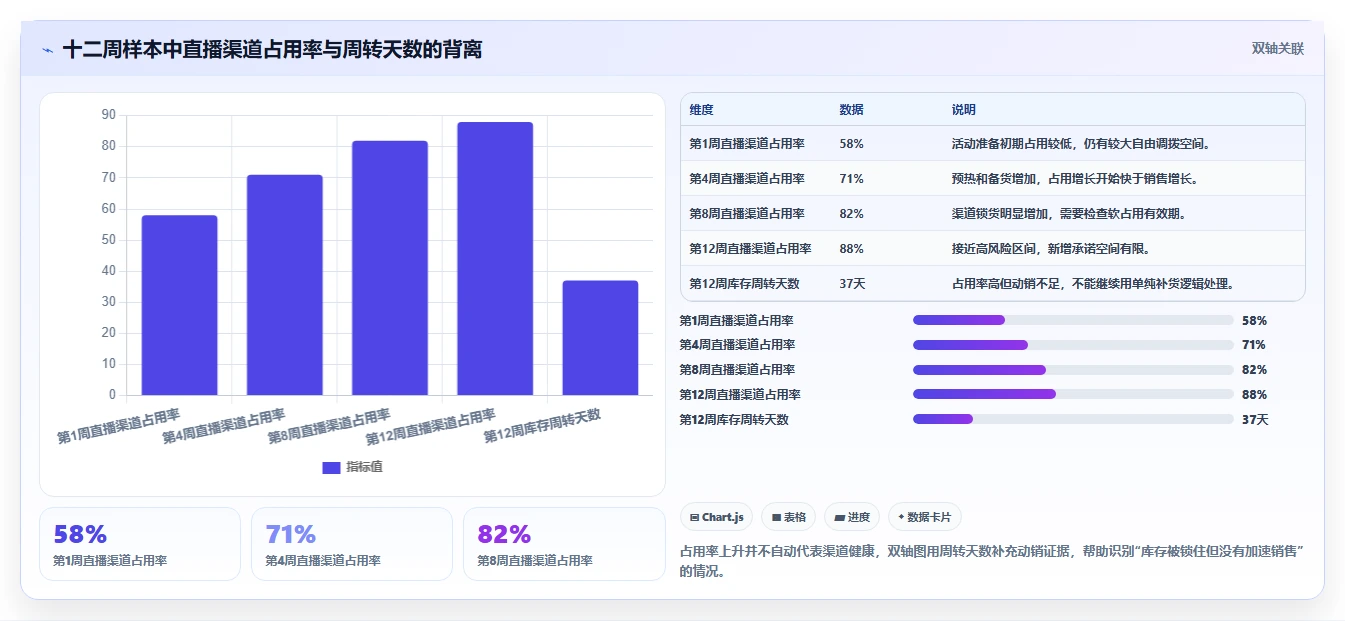
Task: Click the 第12周直播渠道占用率 bar in the chart
Action: point(495,258)
